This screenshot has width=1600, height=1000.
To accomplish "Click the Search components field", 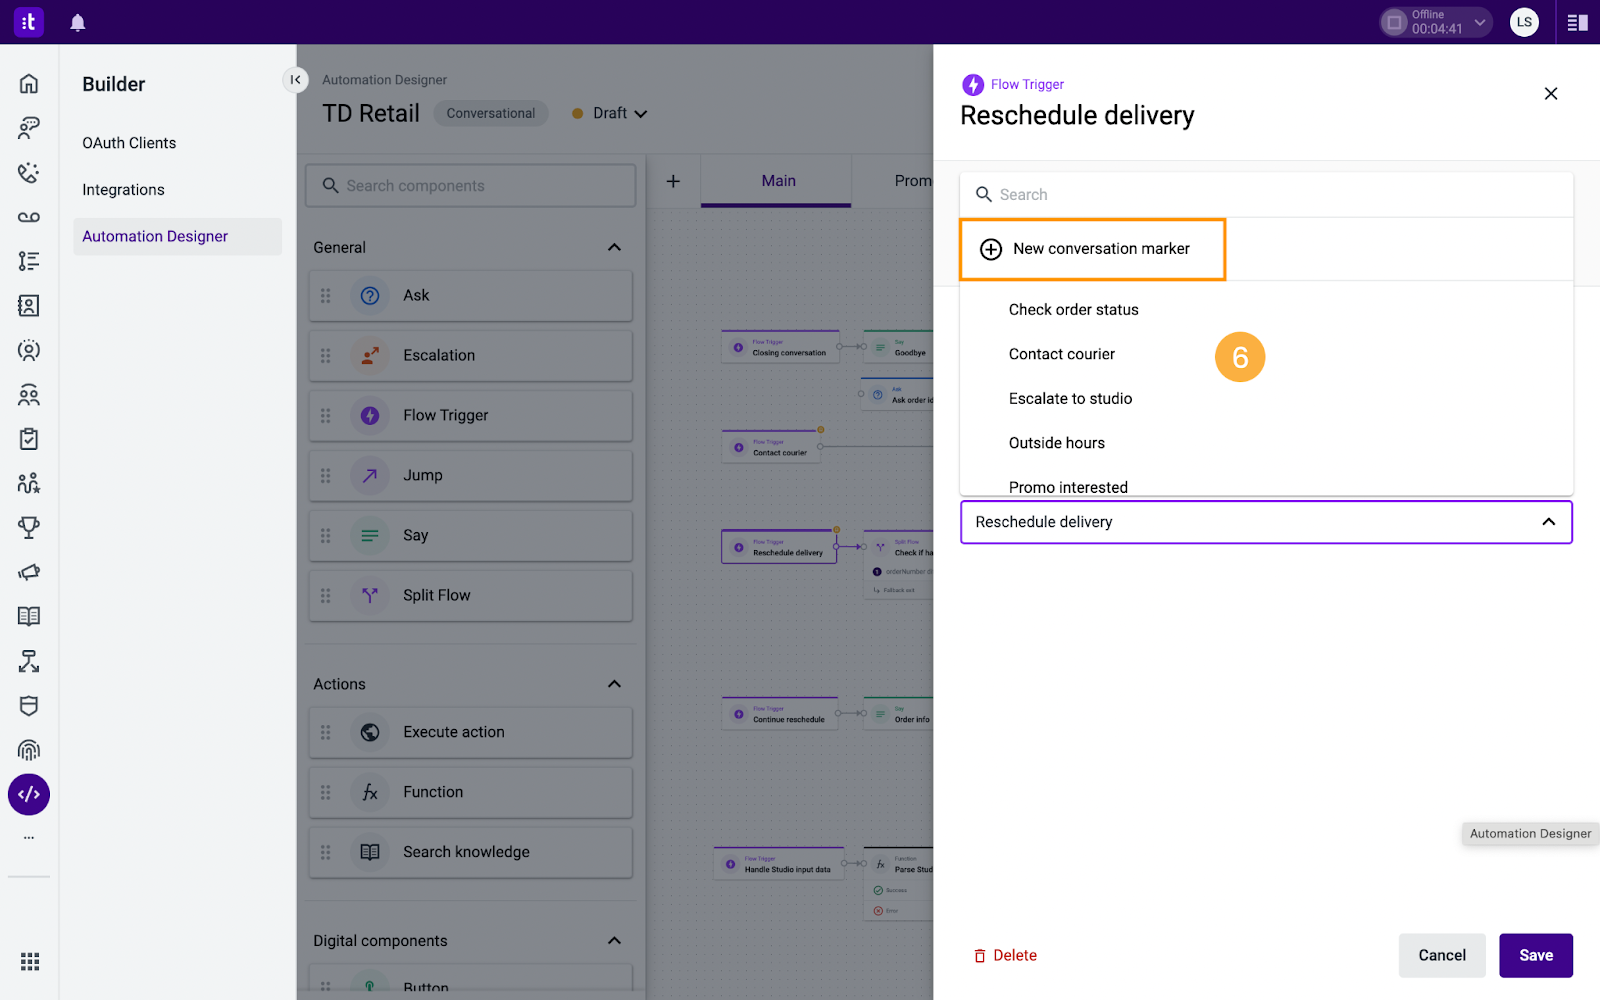I will click(471, 186).
